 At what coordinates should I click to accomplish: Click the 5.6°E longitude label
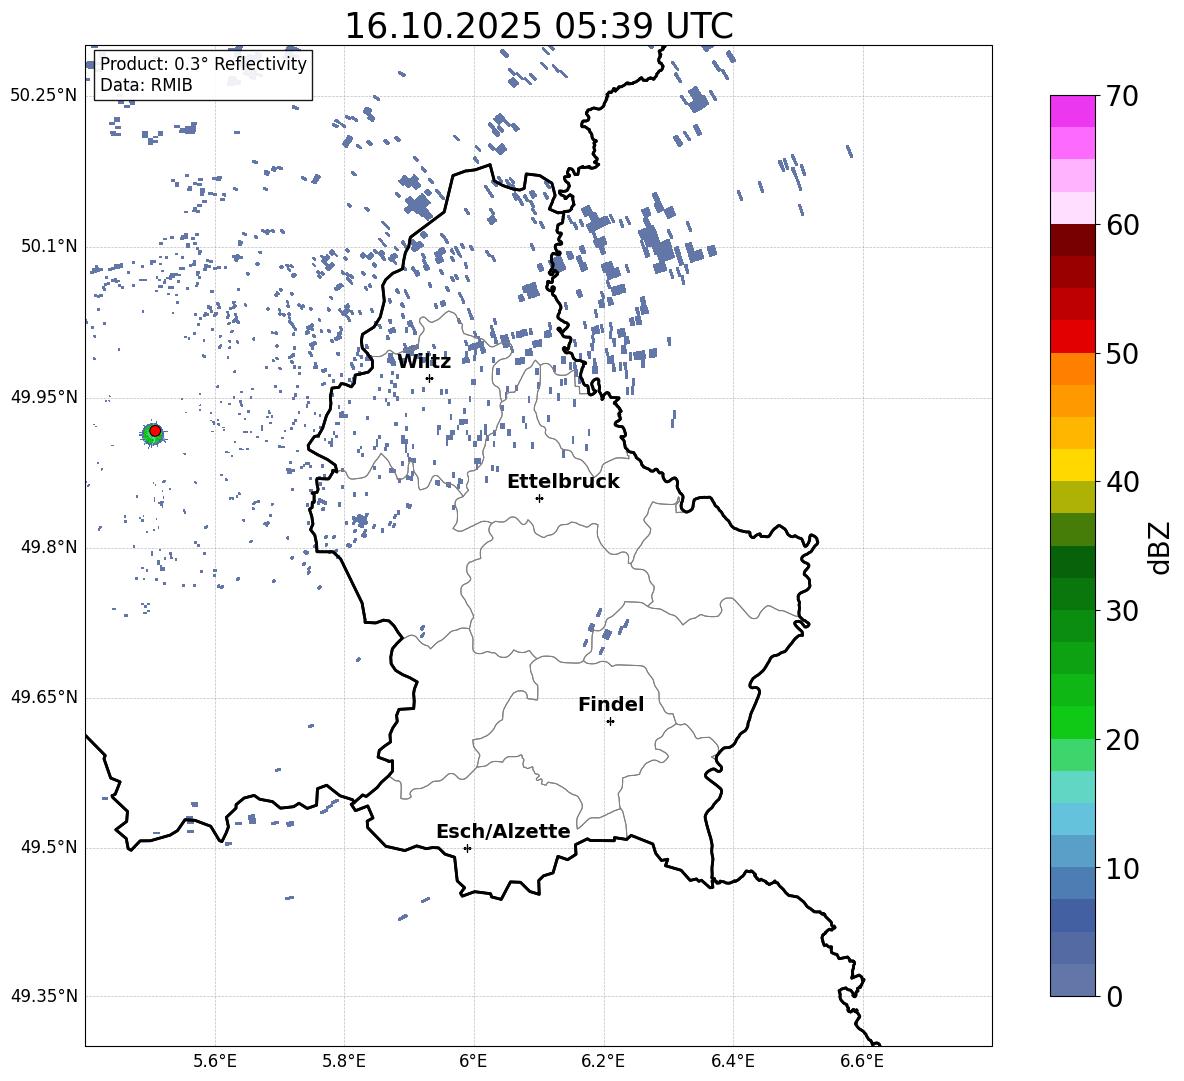pyautogui.click(x=215, y=1061)
